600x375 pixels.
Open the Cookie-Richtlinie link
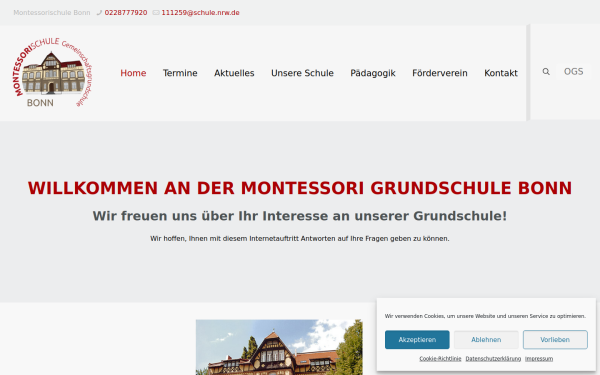coord(440,359)
